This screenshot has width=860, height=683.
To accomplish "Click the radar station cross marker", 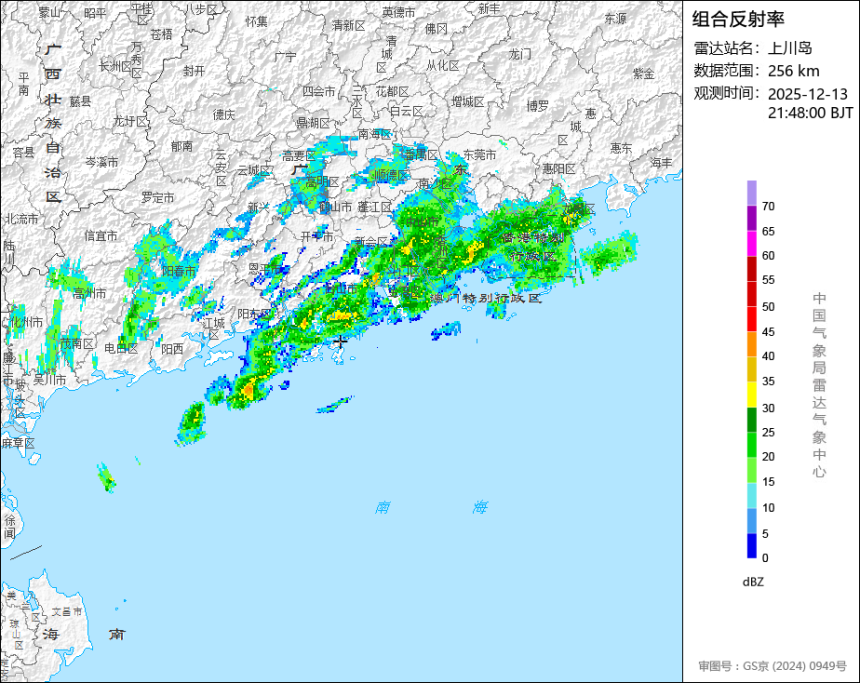I will coord(341,342).
